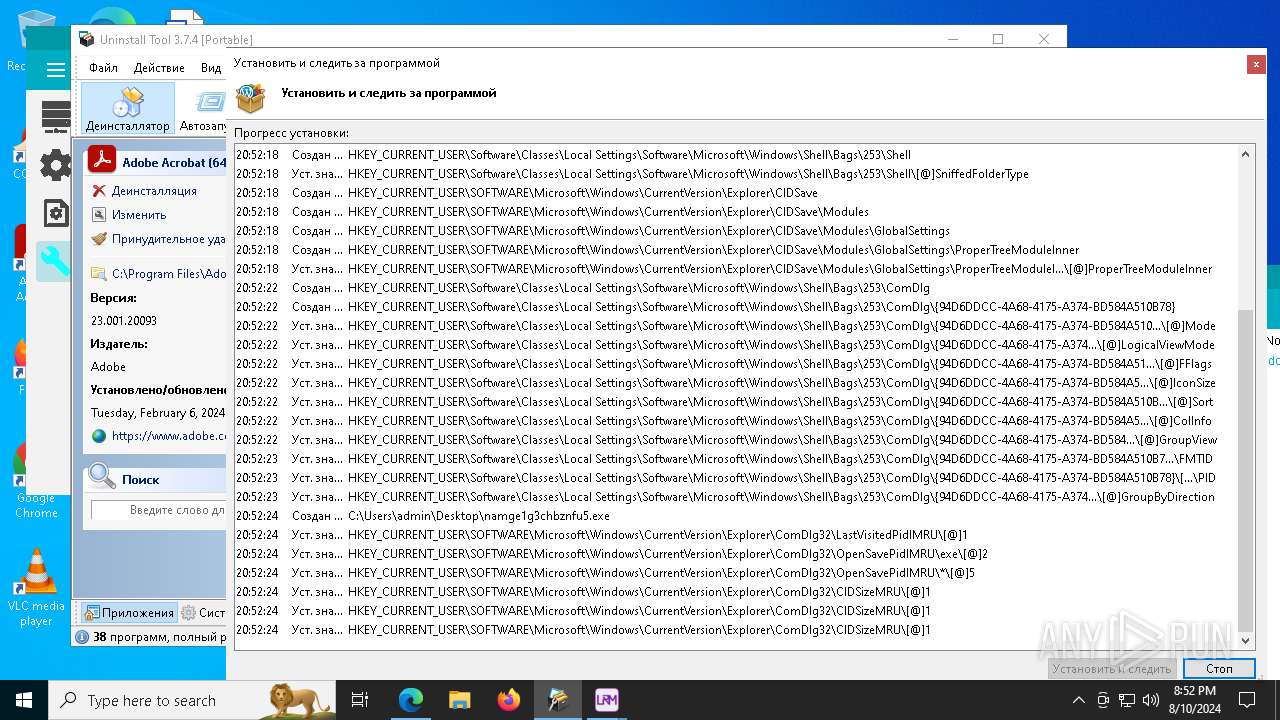The width and height of the screenshot is (1280, 720).
Task: Select the log row for namge1g3chbznfu5.exe
Action: point(734,516)
